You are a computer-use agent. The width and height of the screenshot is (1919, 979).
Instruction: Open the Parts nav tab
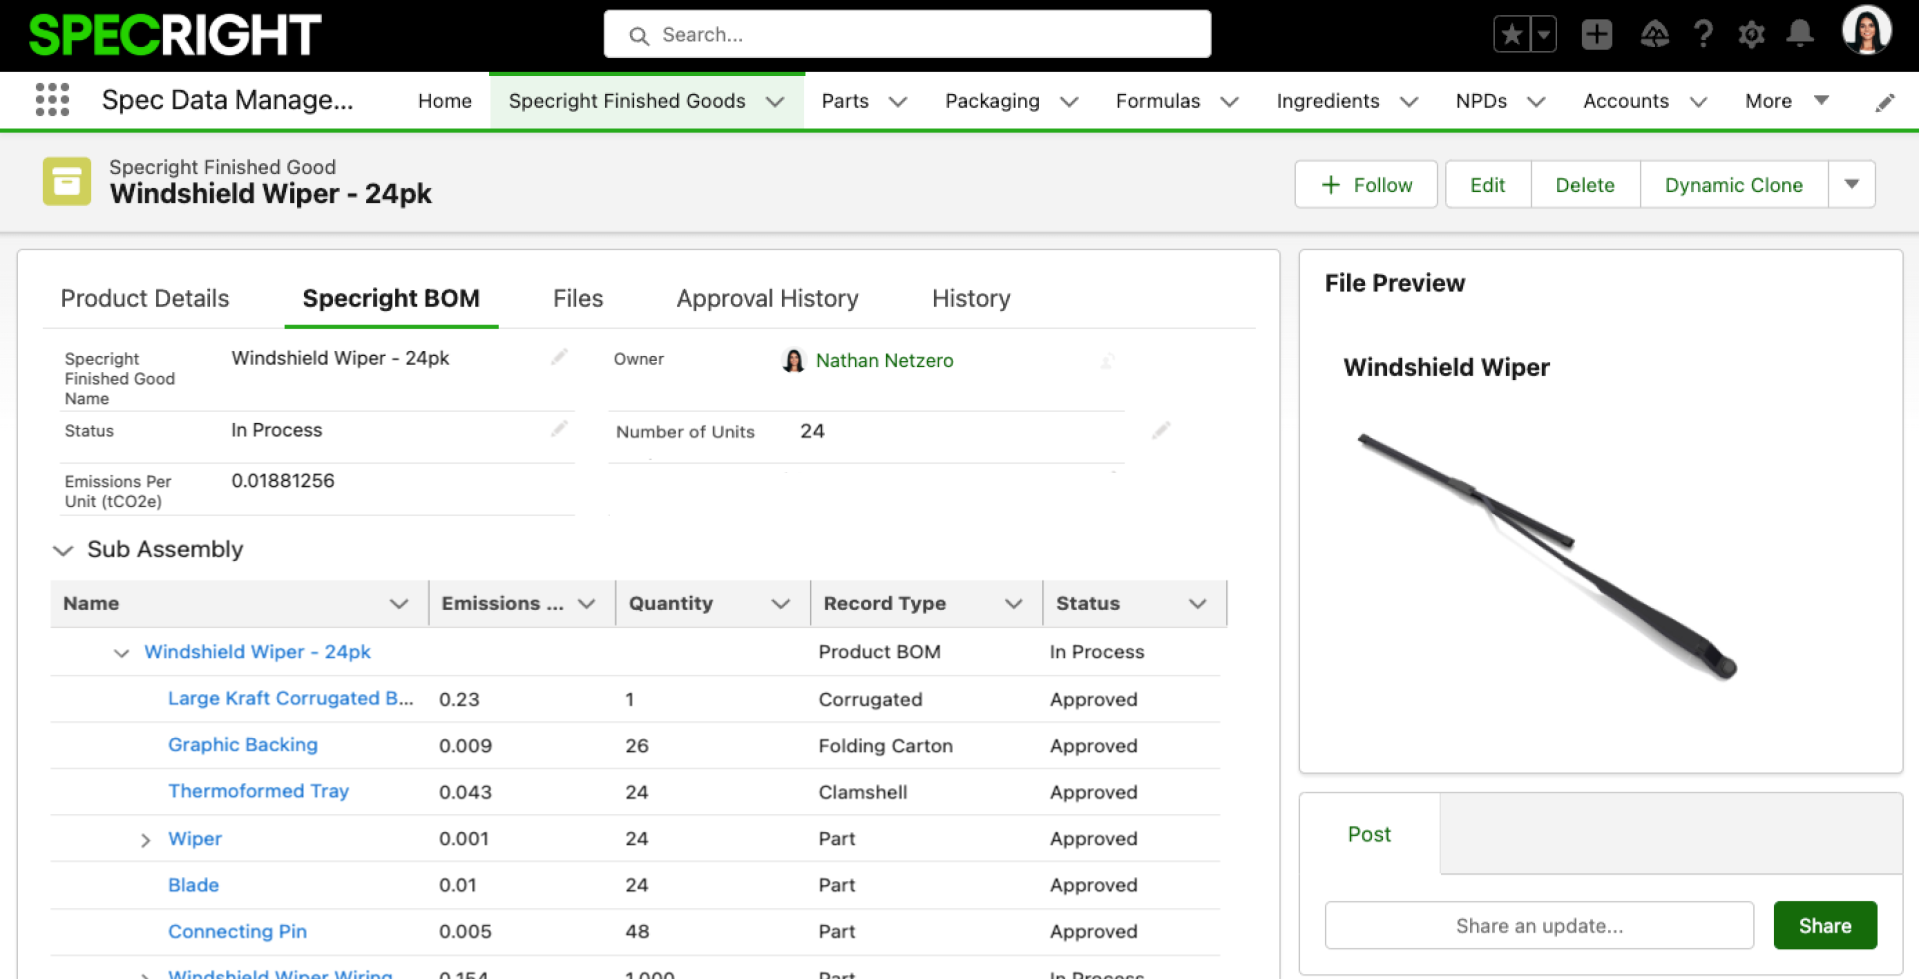pyautogui.click(x=845, y=101)
